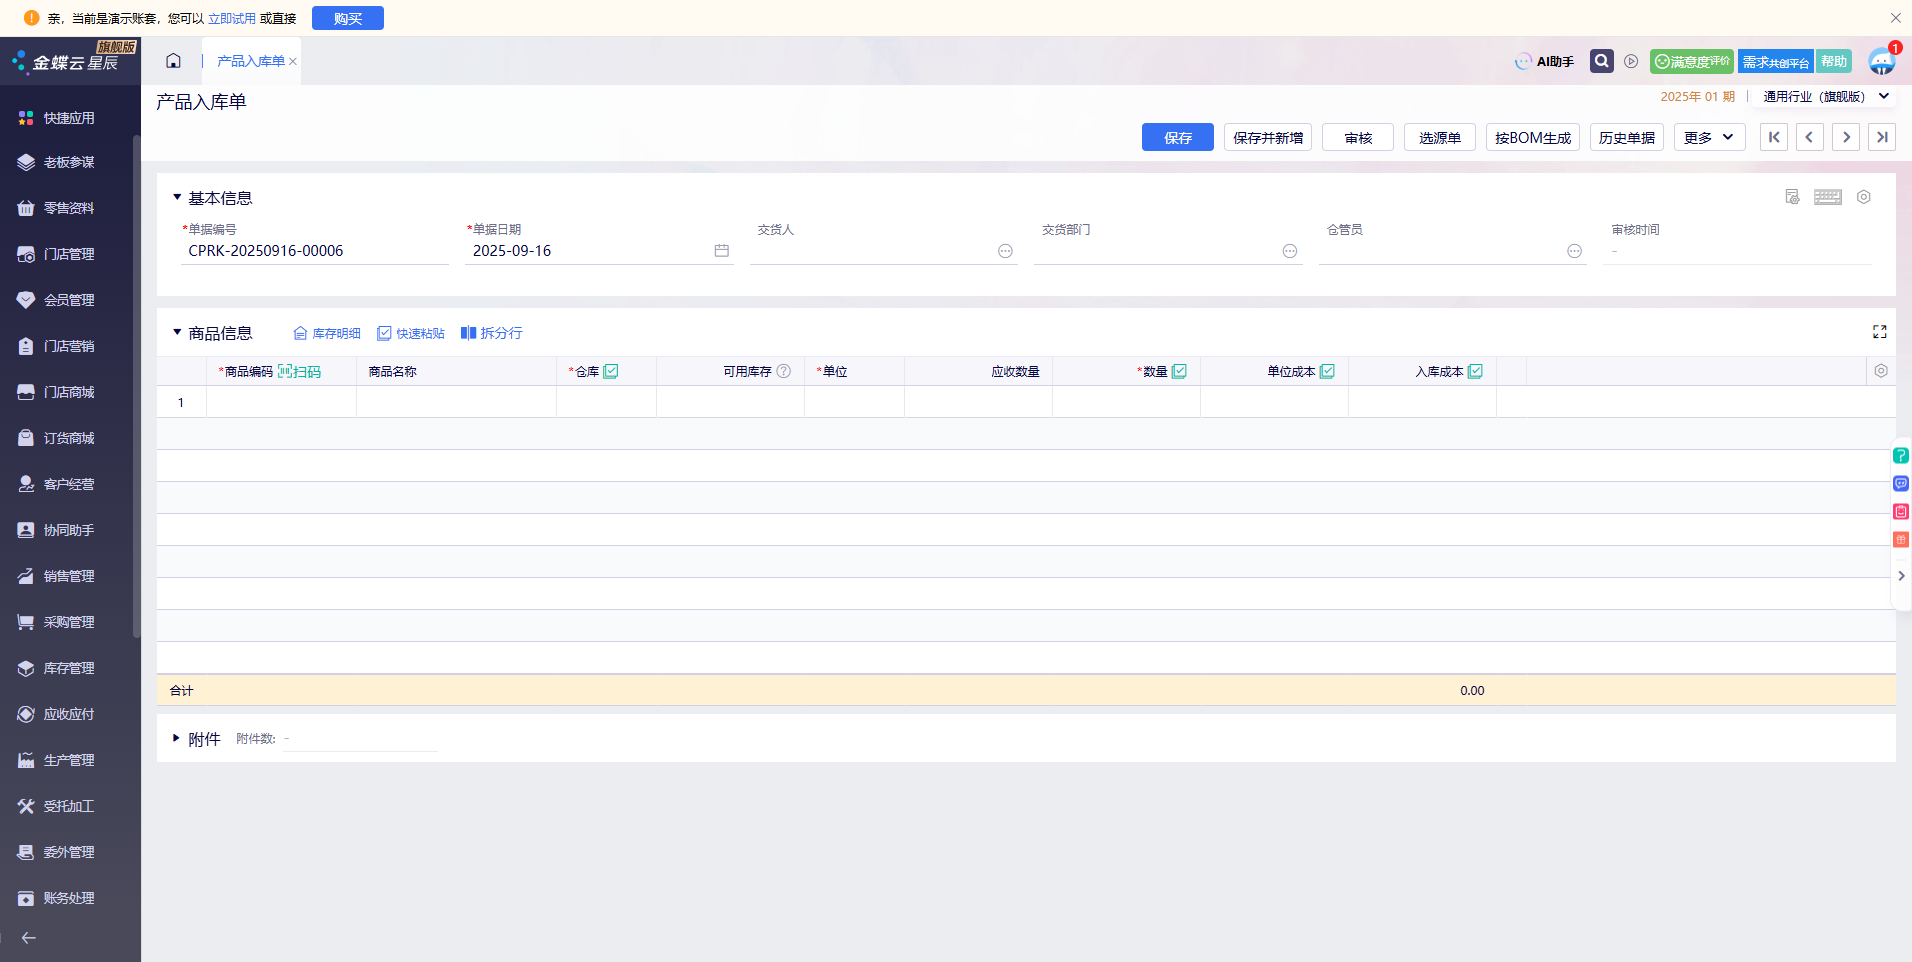Collapse the 基本信息 section

(x=177, y=198)
